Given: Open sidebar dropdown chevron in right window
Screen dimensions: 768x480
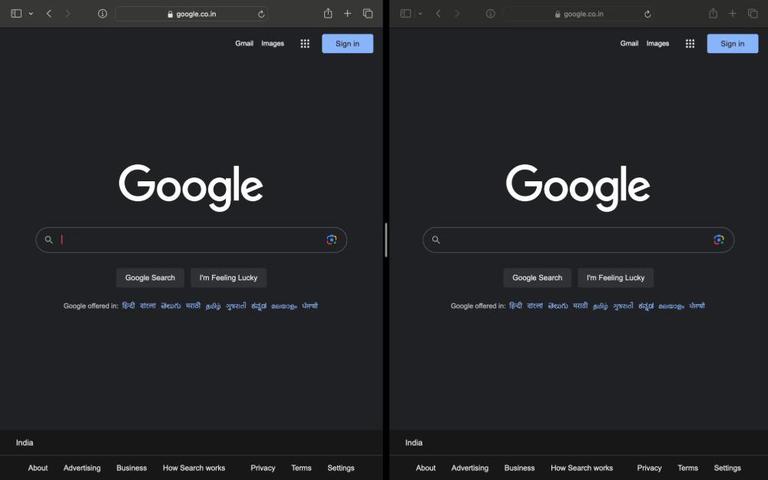Looking at the screenshot, I should click(420, 14).
